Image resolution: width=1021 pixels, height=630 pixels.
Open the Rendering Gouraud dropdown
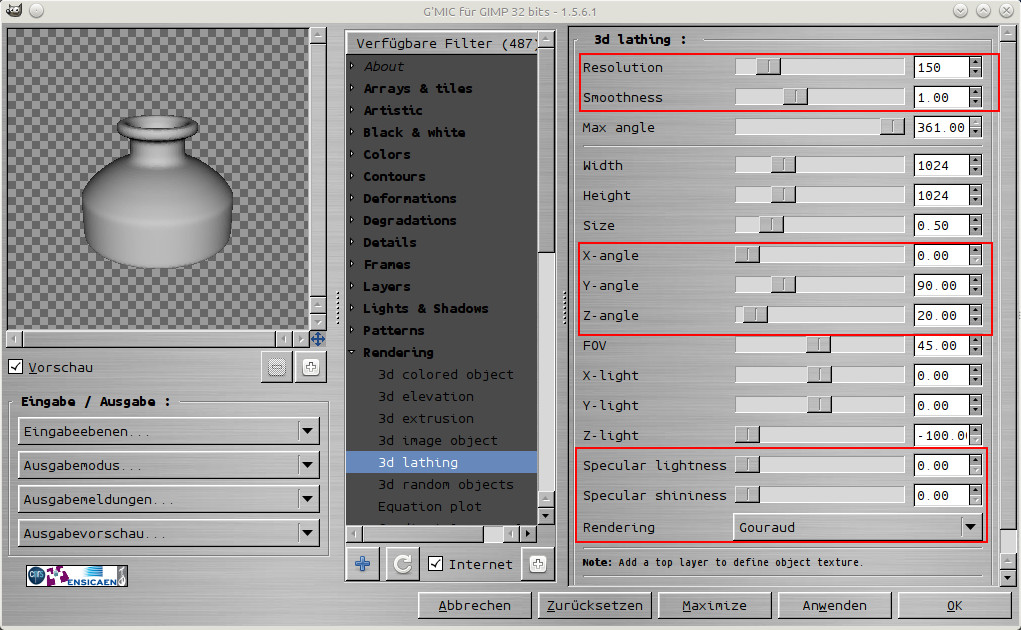tap(858, 526)
